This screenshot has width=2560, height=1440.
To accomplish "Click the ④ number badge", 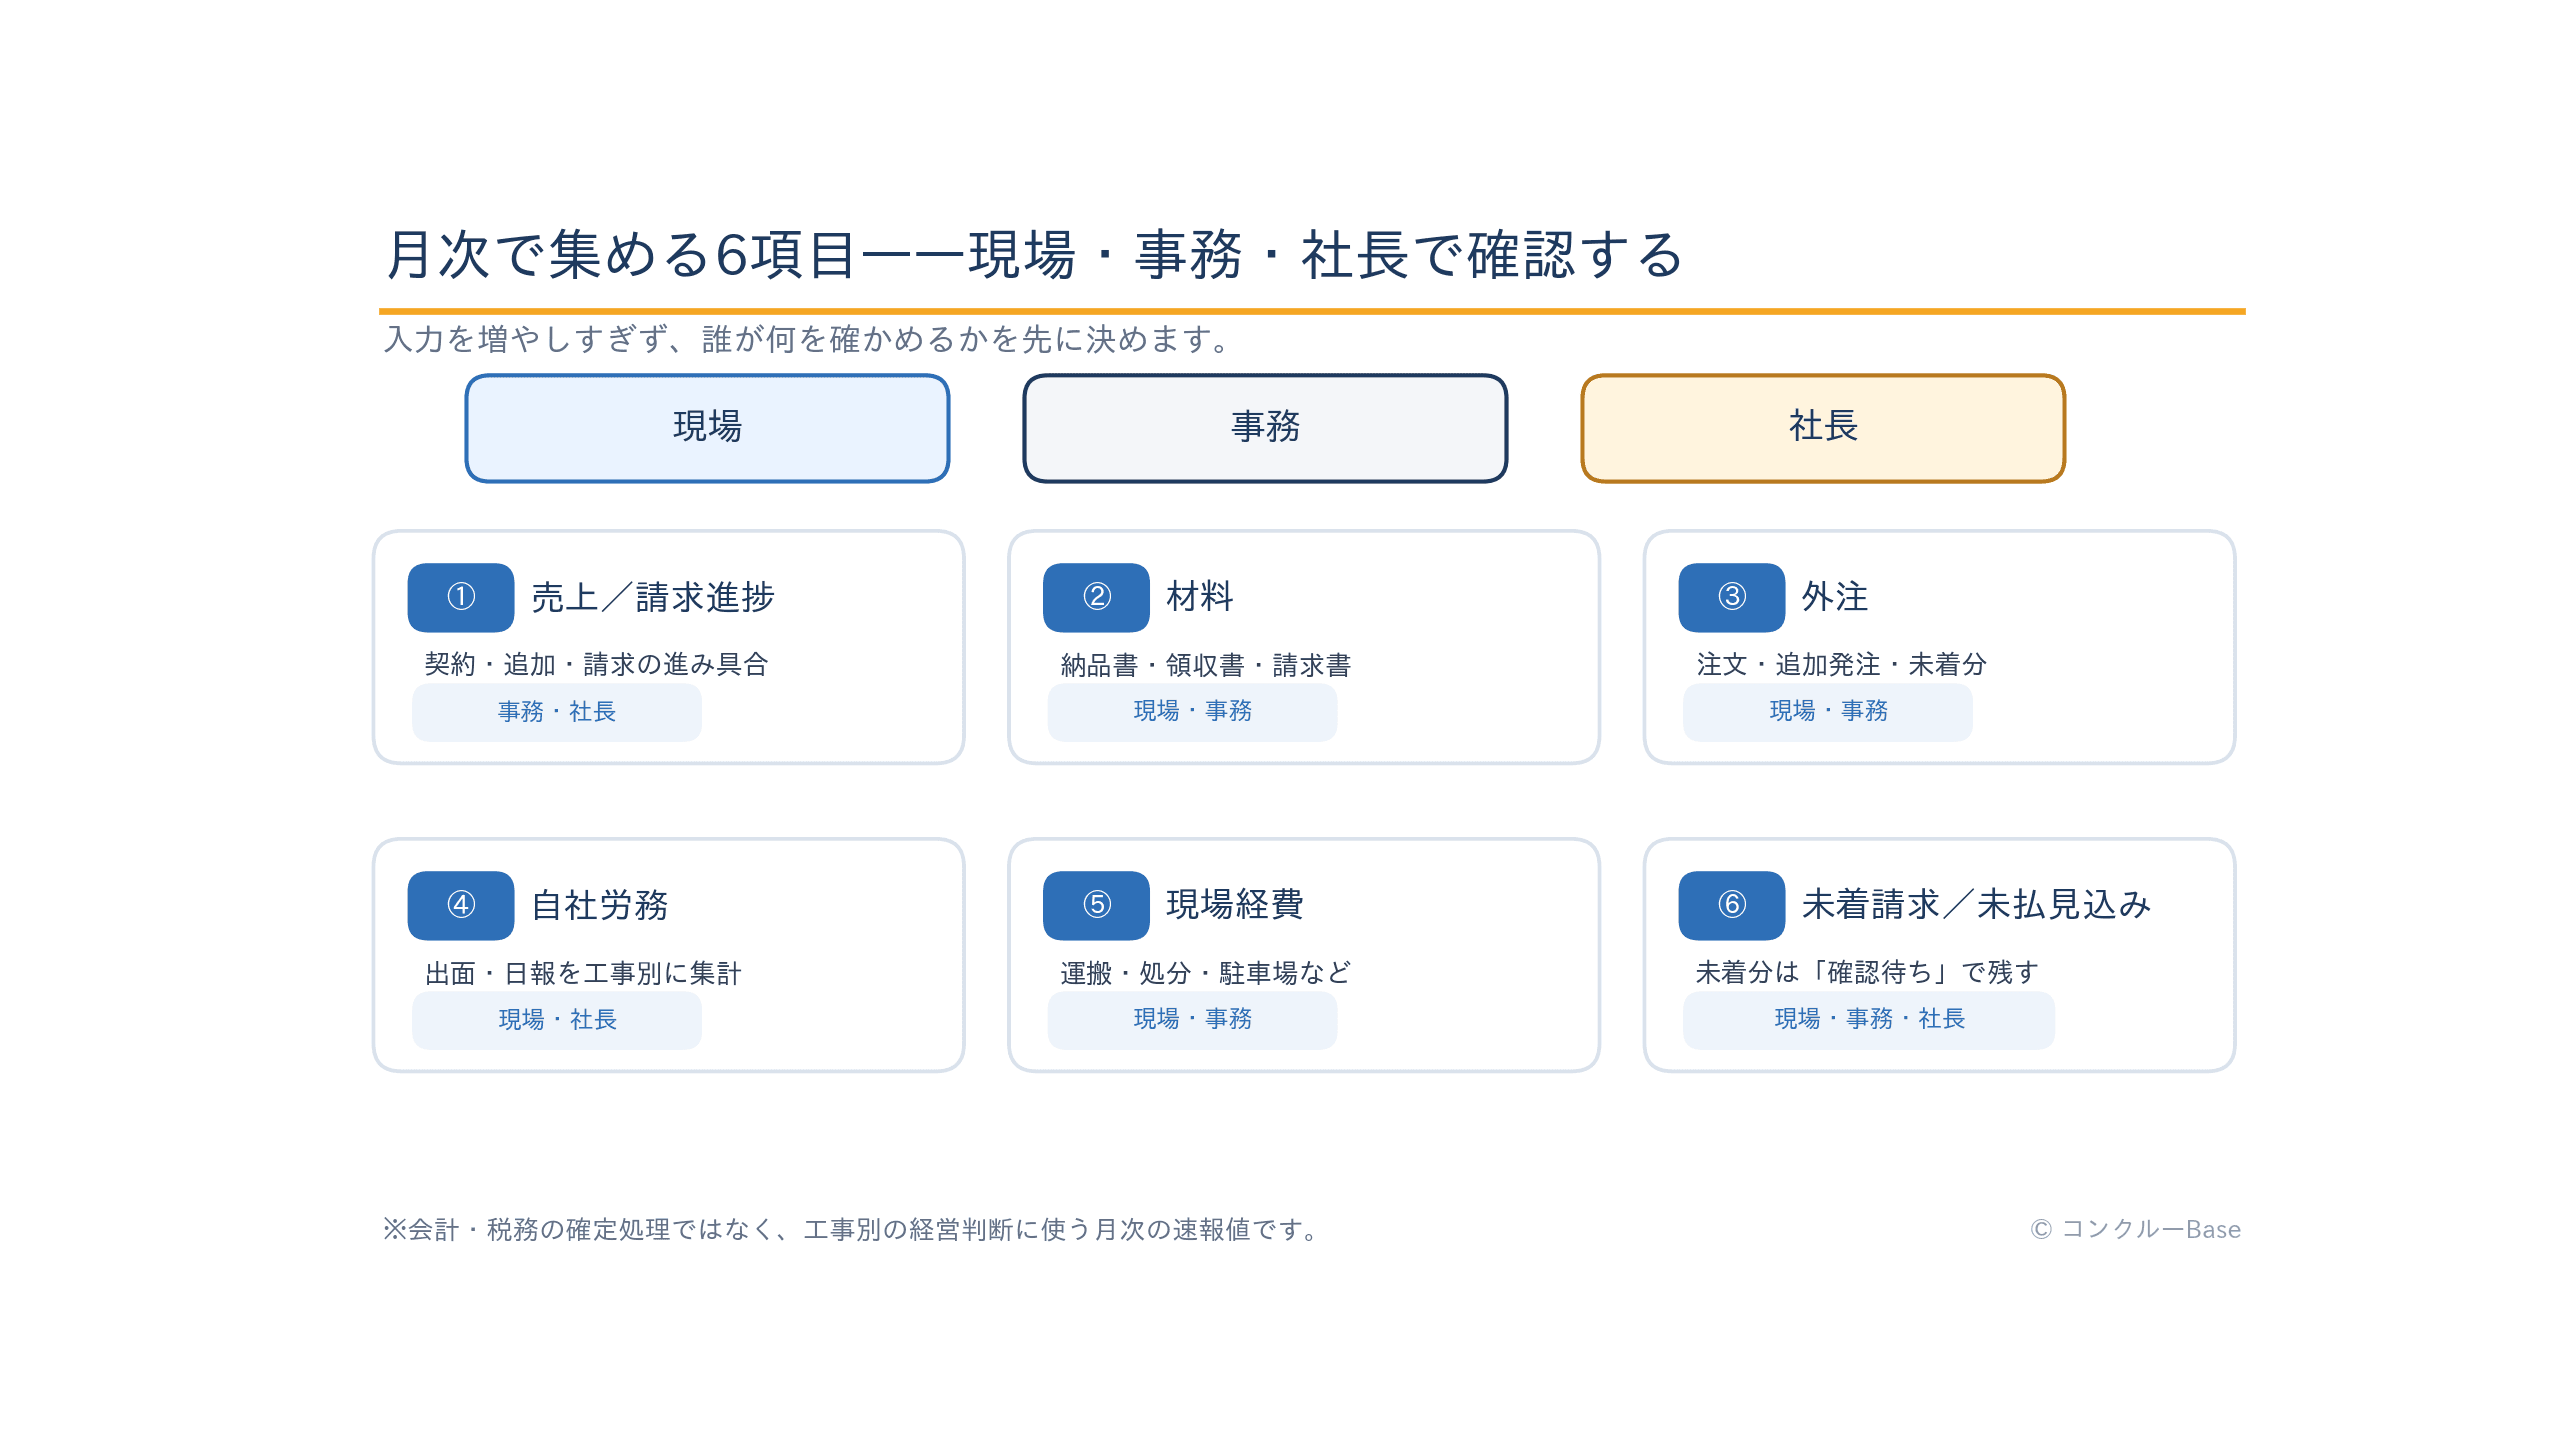I will click(x=461, y=905).
